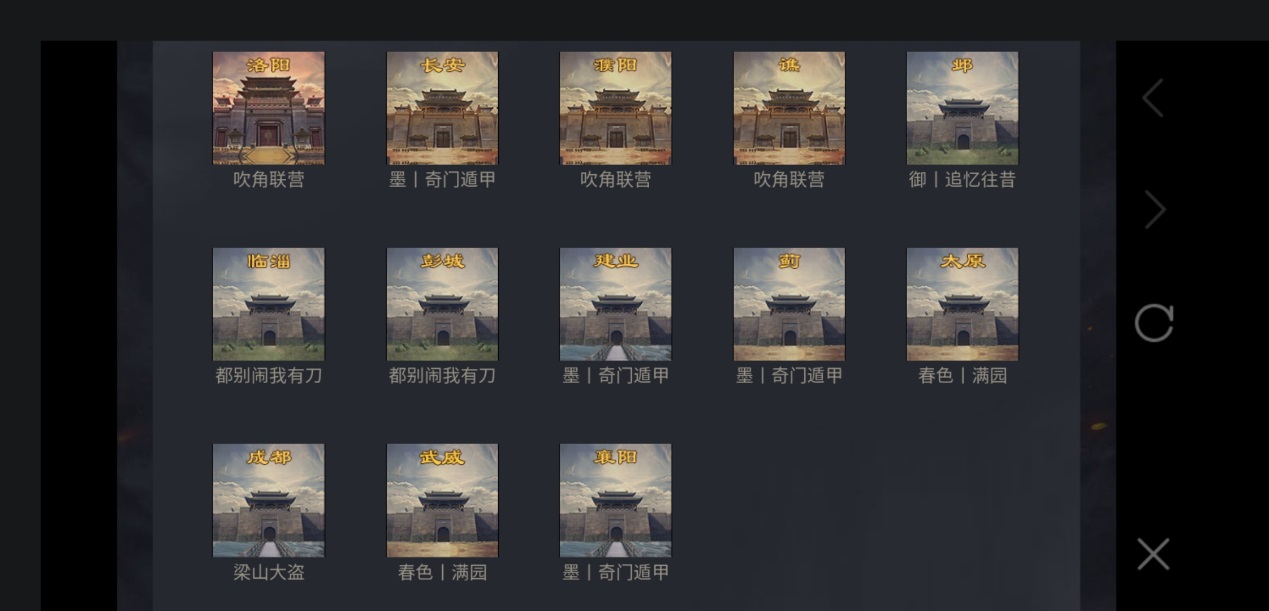The width and height of the screenshot is (1269, 611).
Task: Click the 谯 city fortress icon
Action: point(789,108)
